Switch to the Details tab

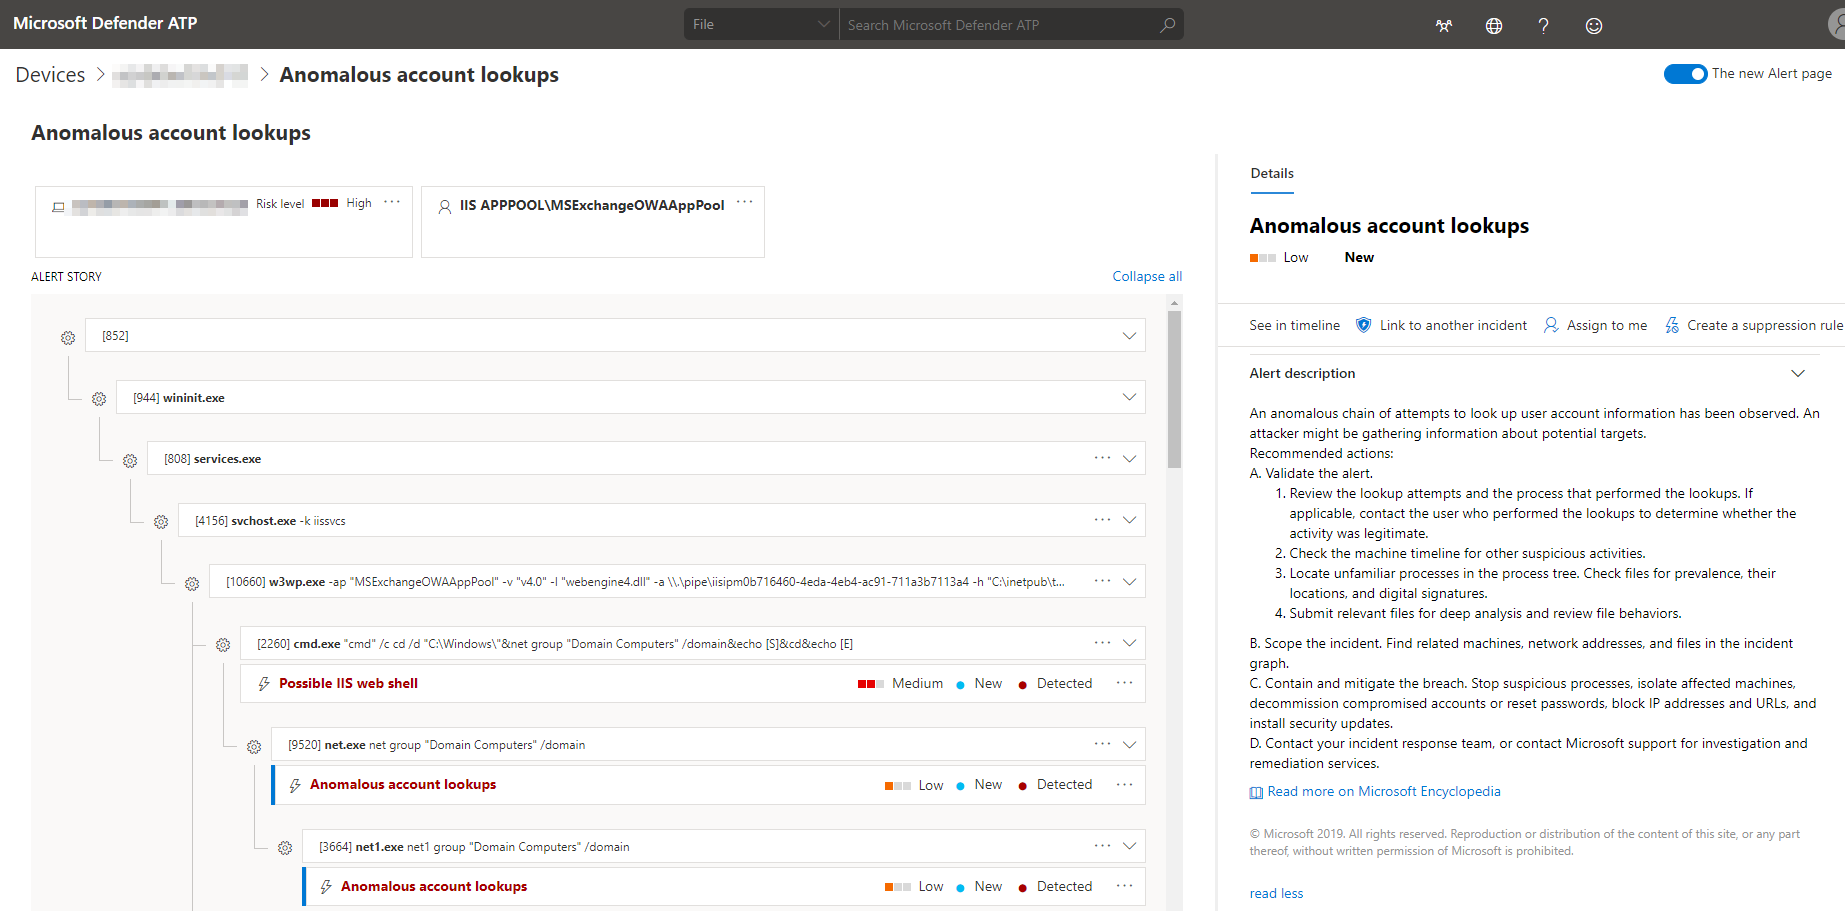pos(1271,172)
